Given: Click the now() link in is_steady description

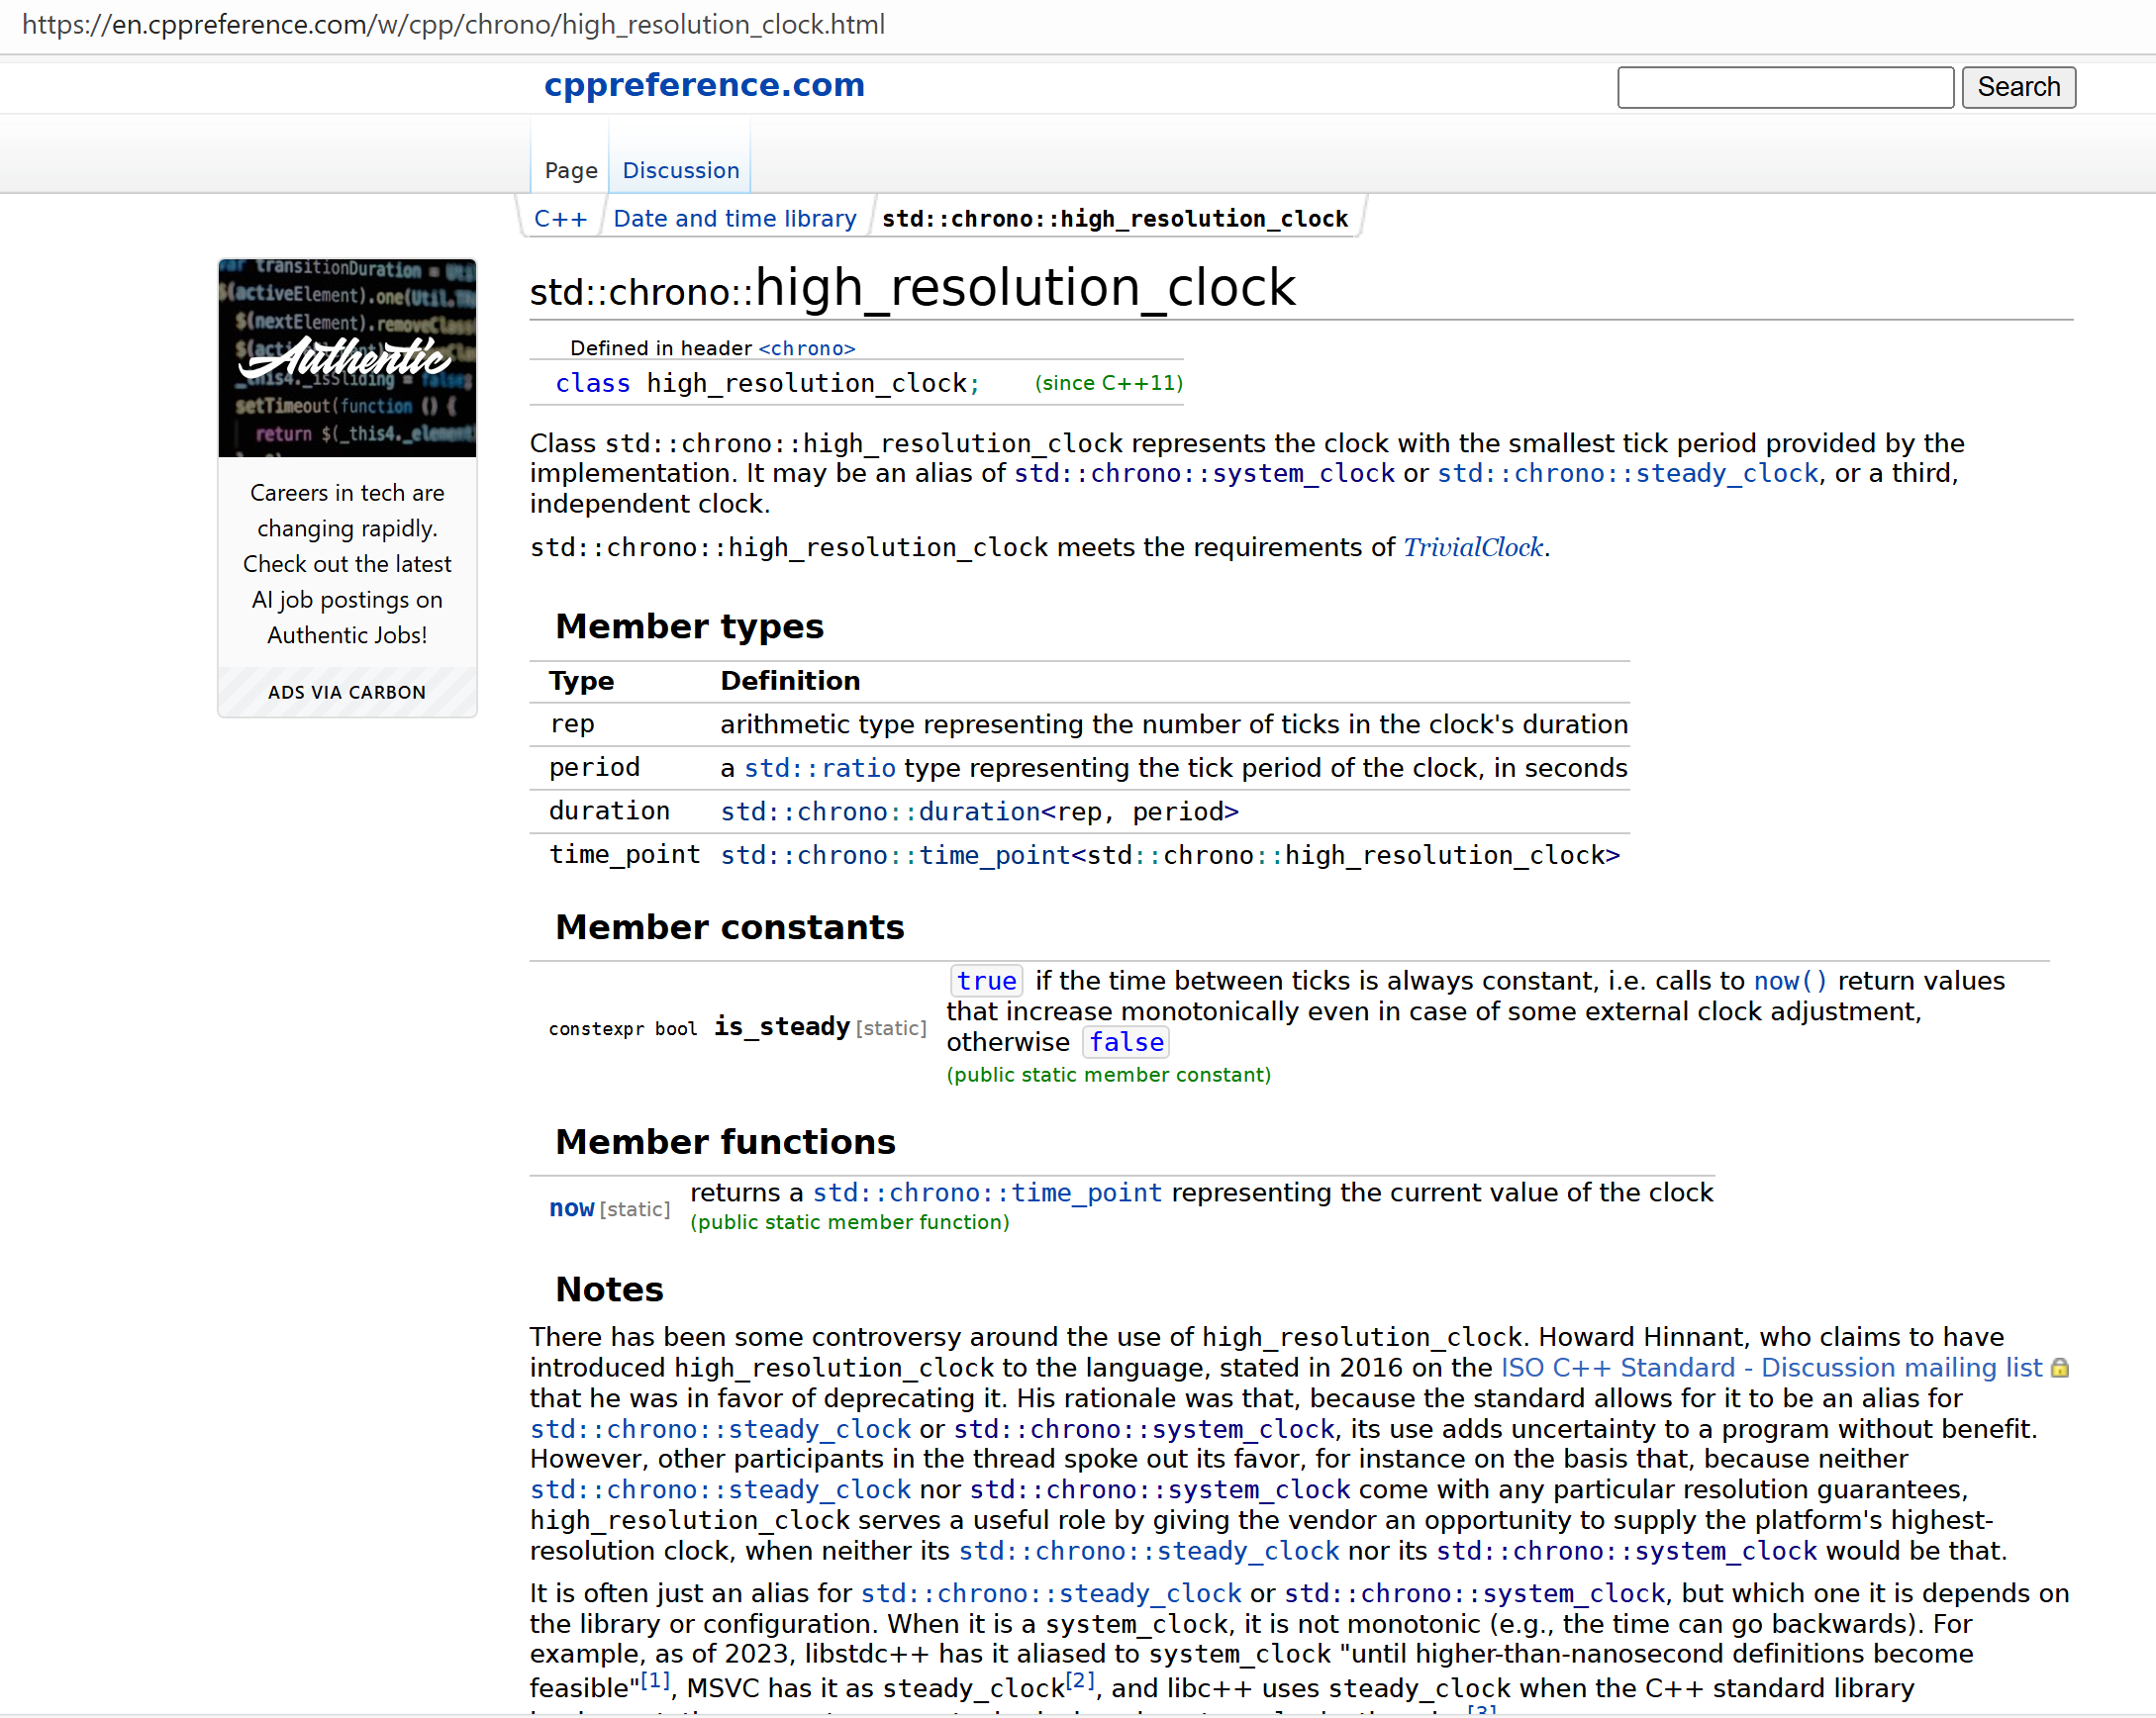Looking at the screenshot, I should click(x=1790, y=981).
